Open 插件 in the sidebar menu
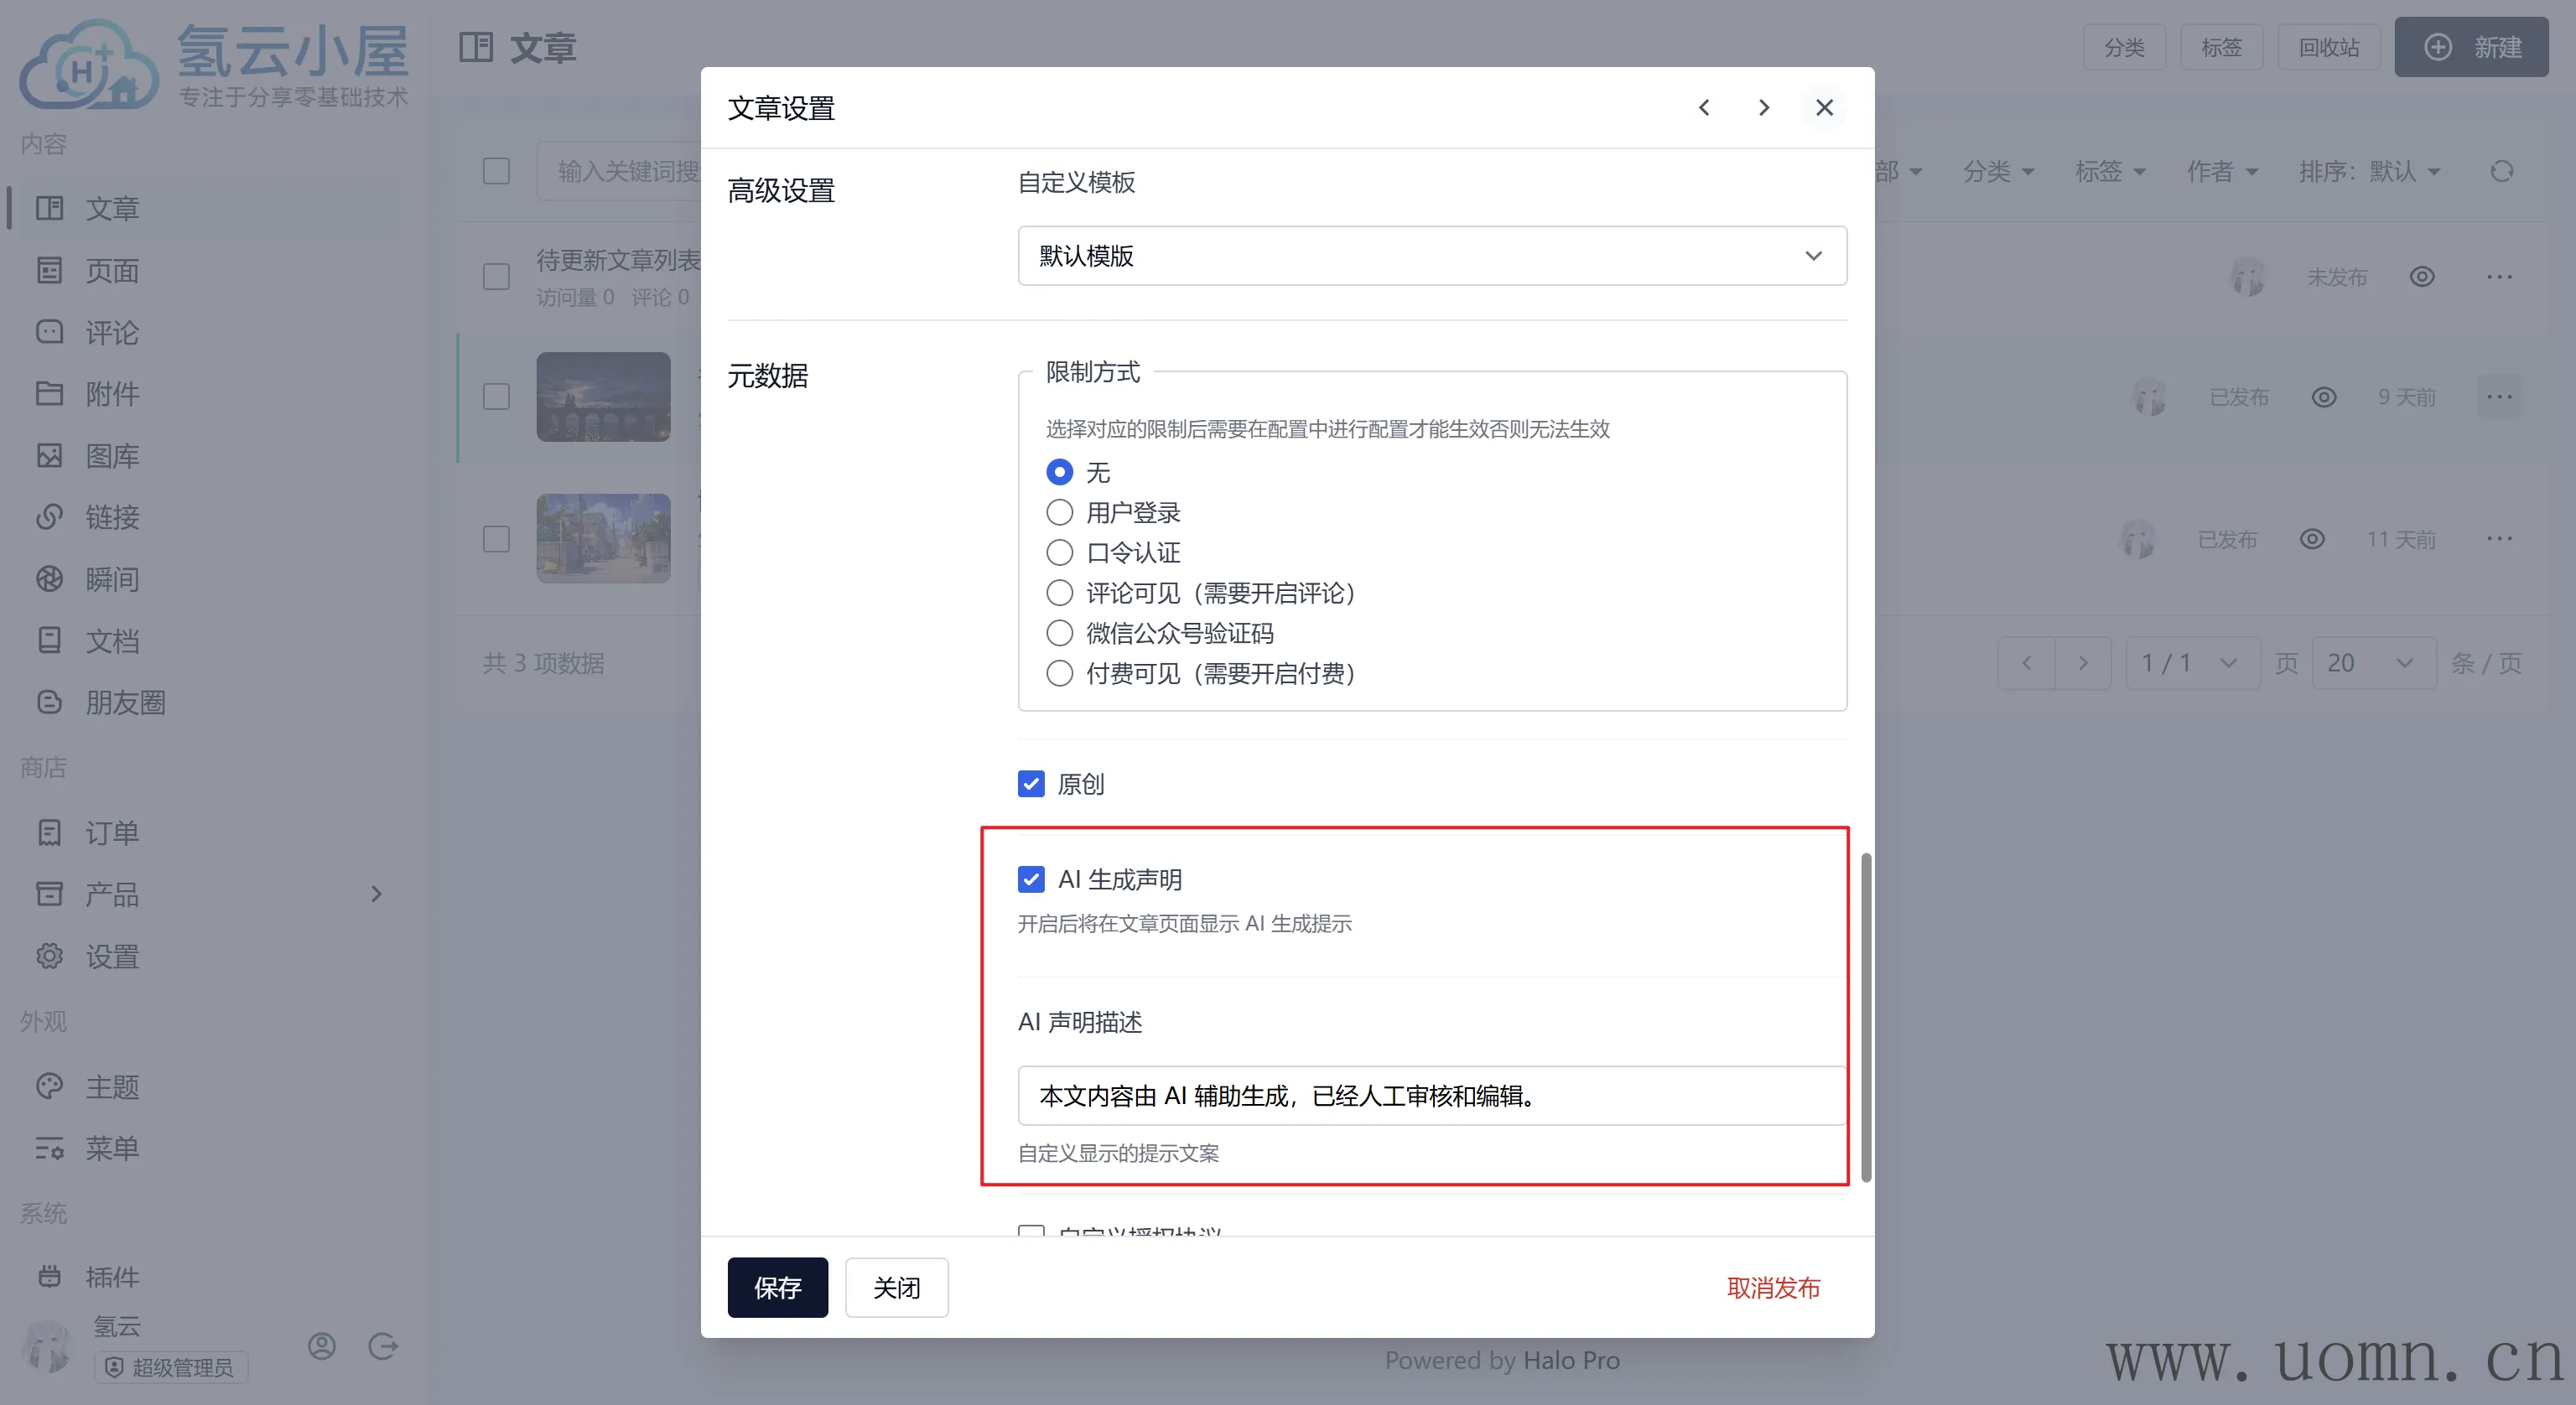Image resolution: width=2576 pixels, height=1405 pixels. tap(111, 1277)
